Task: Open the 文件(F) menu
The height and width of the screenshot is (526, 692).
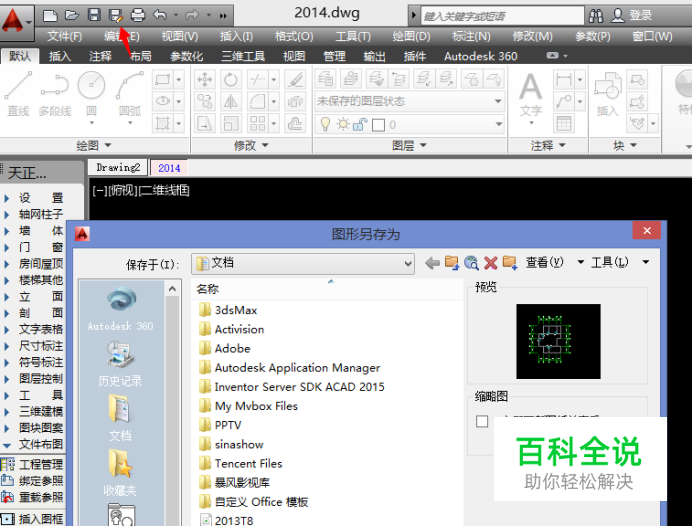Action: [64, 36]
